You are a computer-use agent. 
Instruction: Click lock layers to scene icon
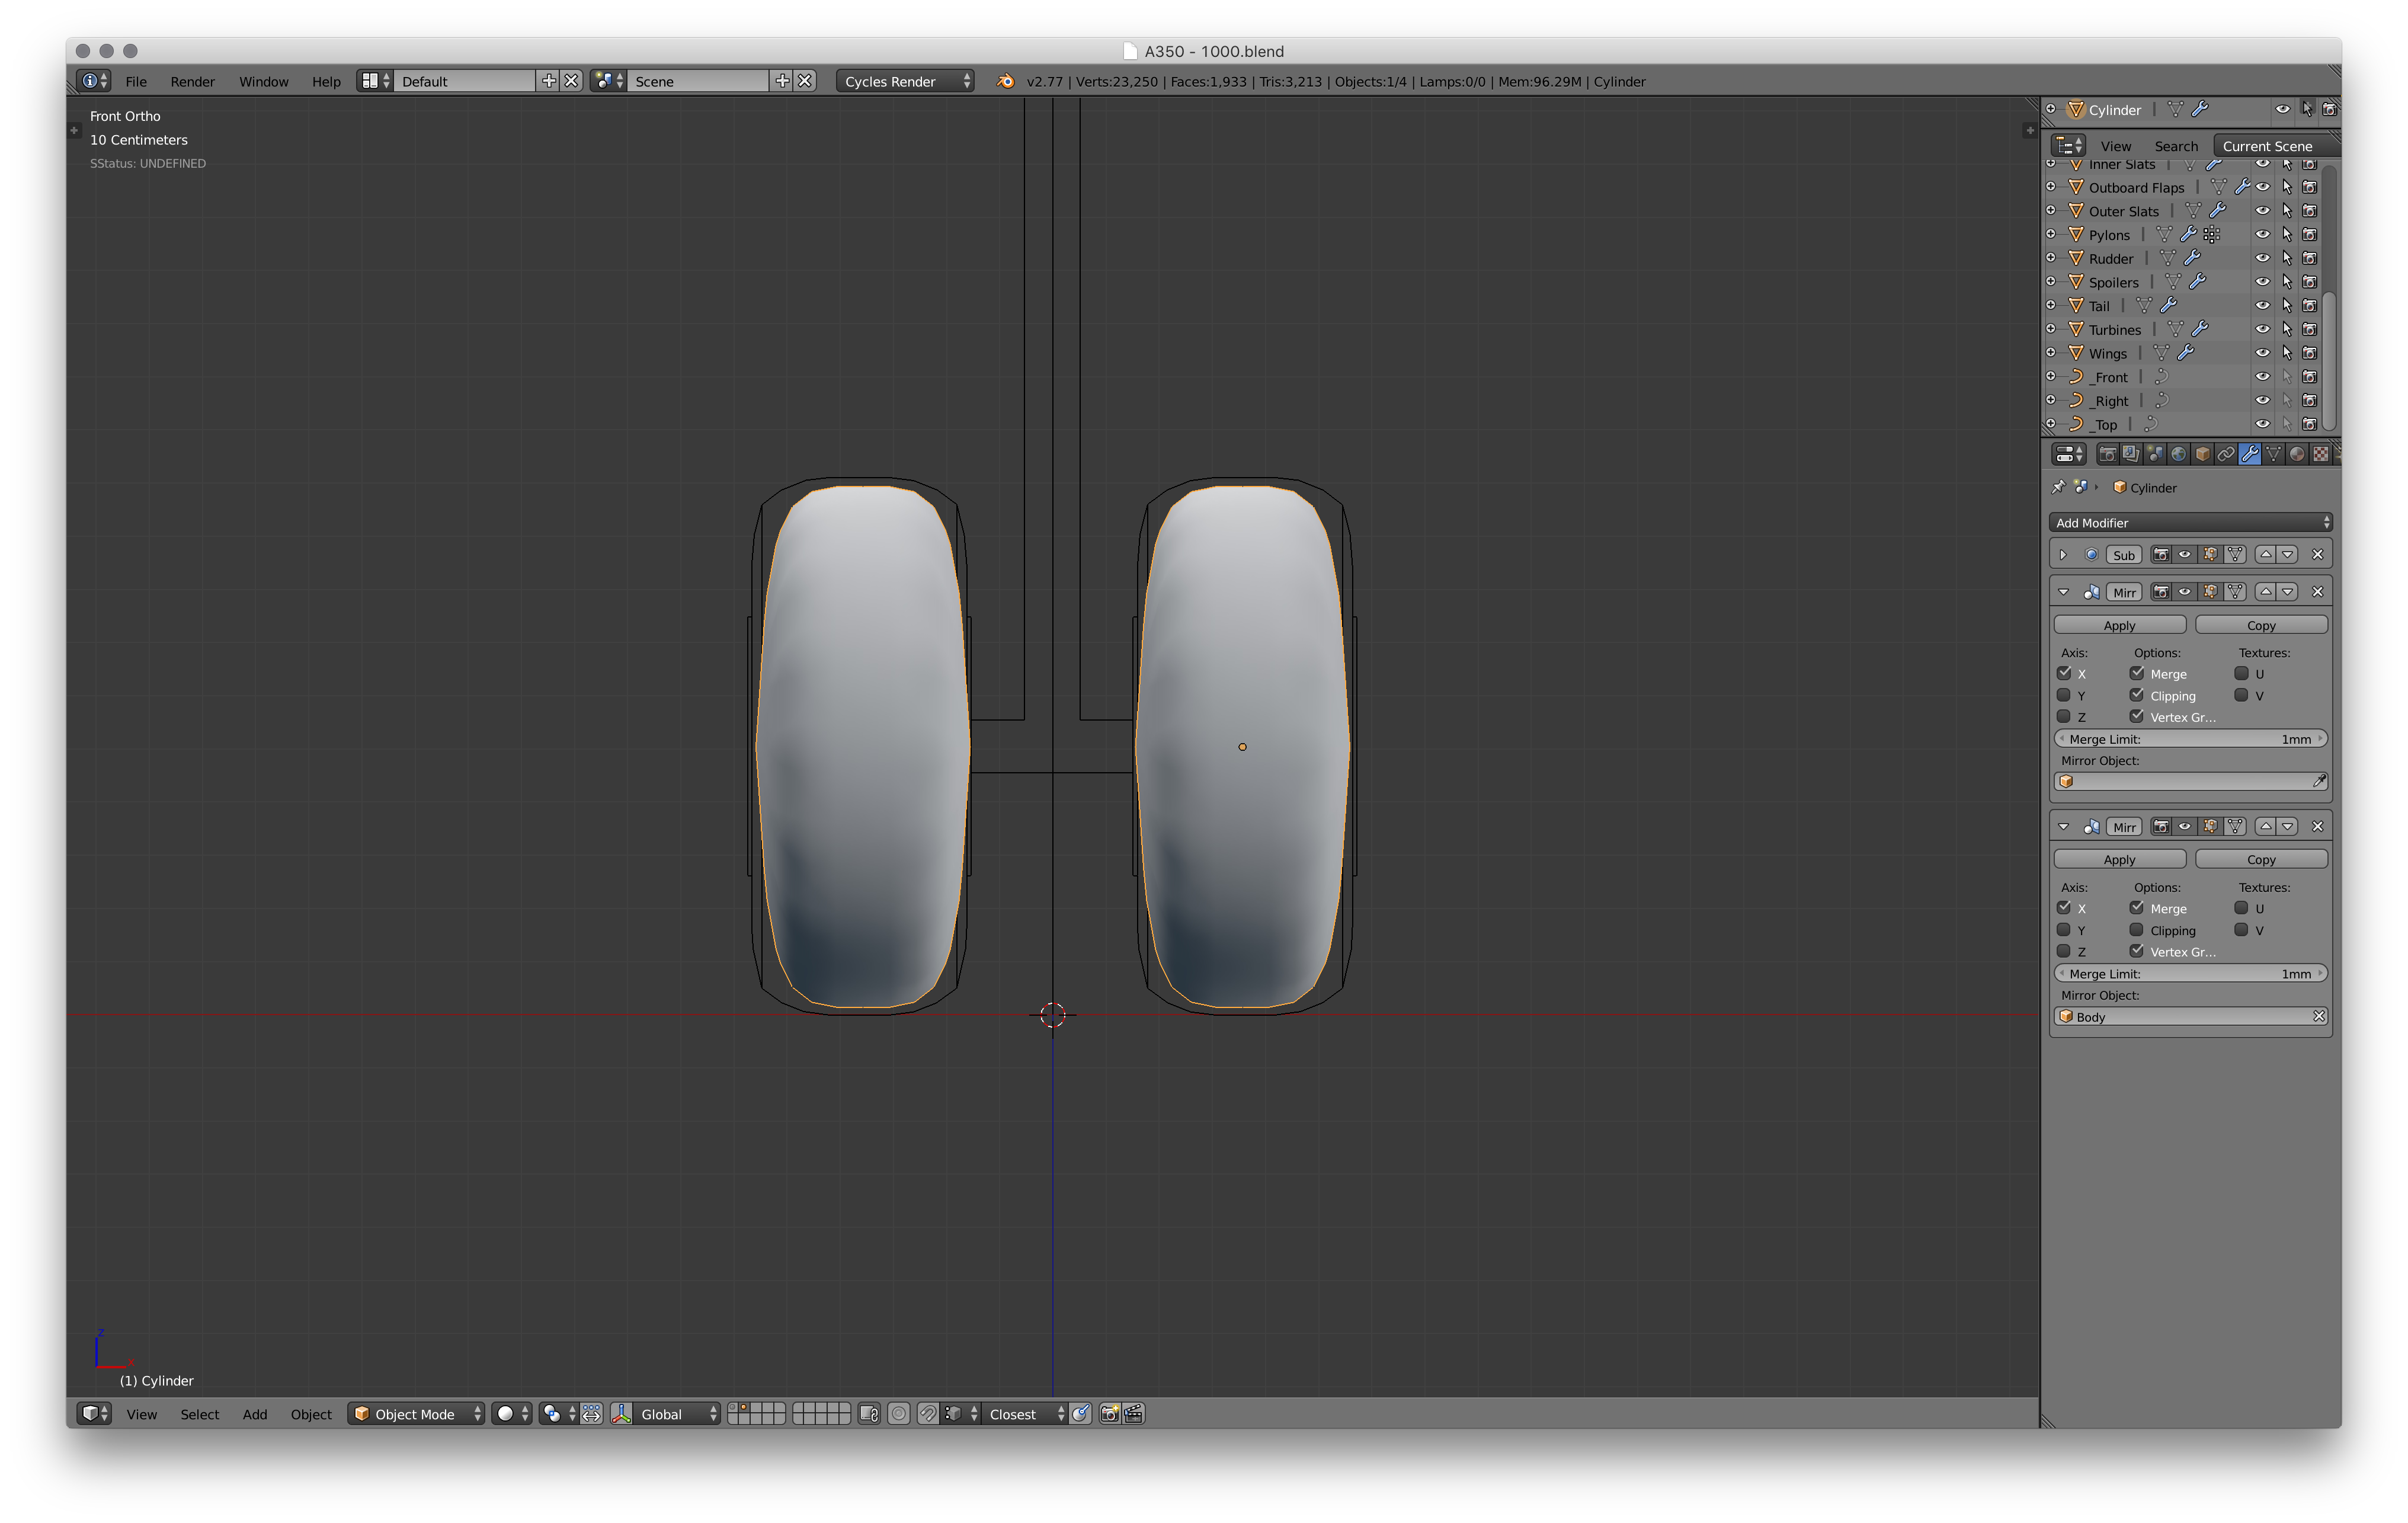(x=869, y=1413)
